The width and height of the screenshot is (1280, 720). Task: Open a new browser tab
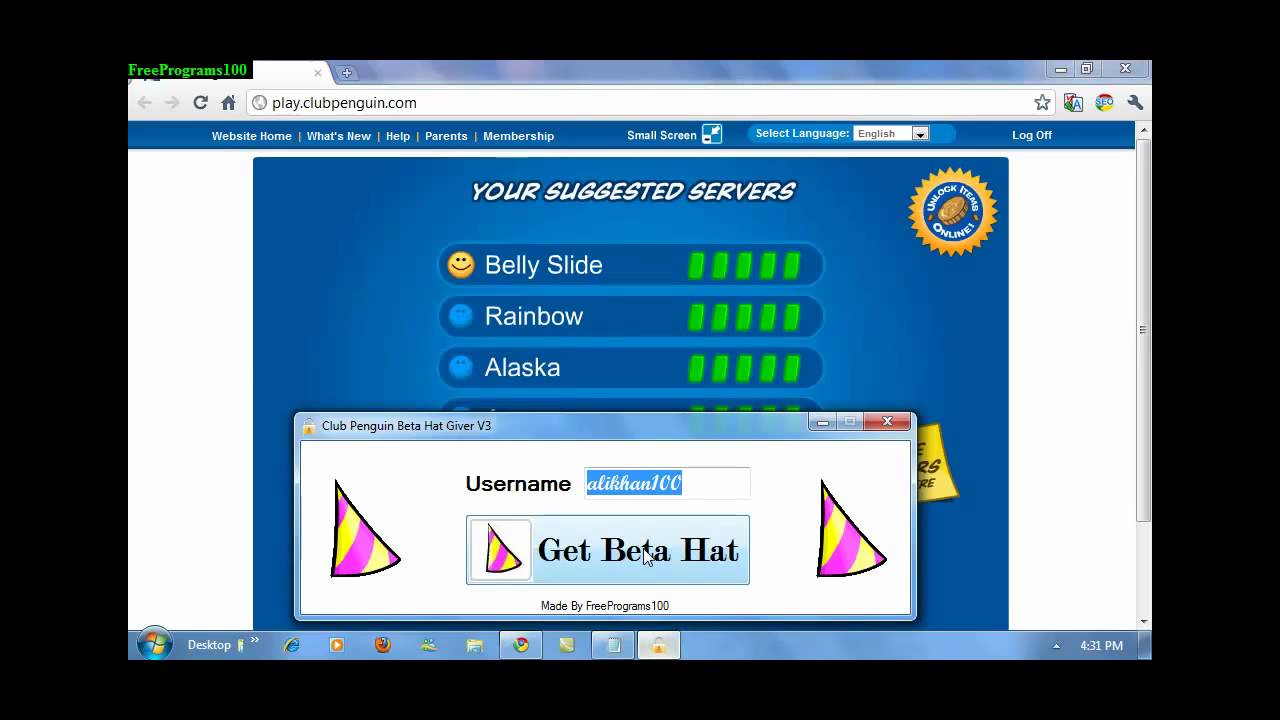(x=346, y=73)
